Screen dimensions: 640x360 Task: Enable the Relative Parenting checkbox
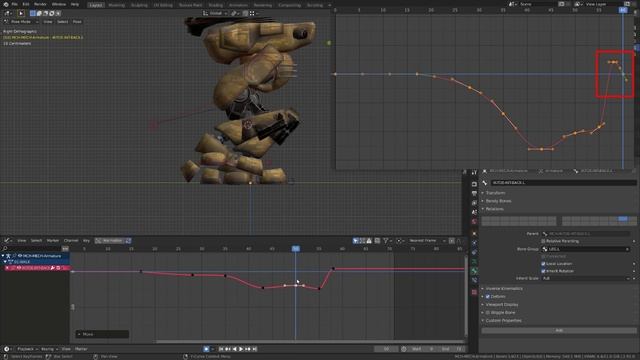543,241
